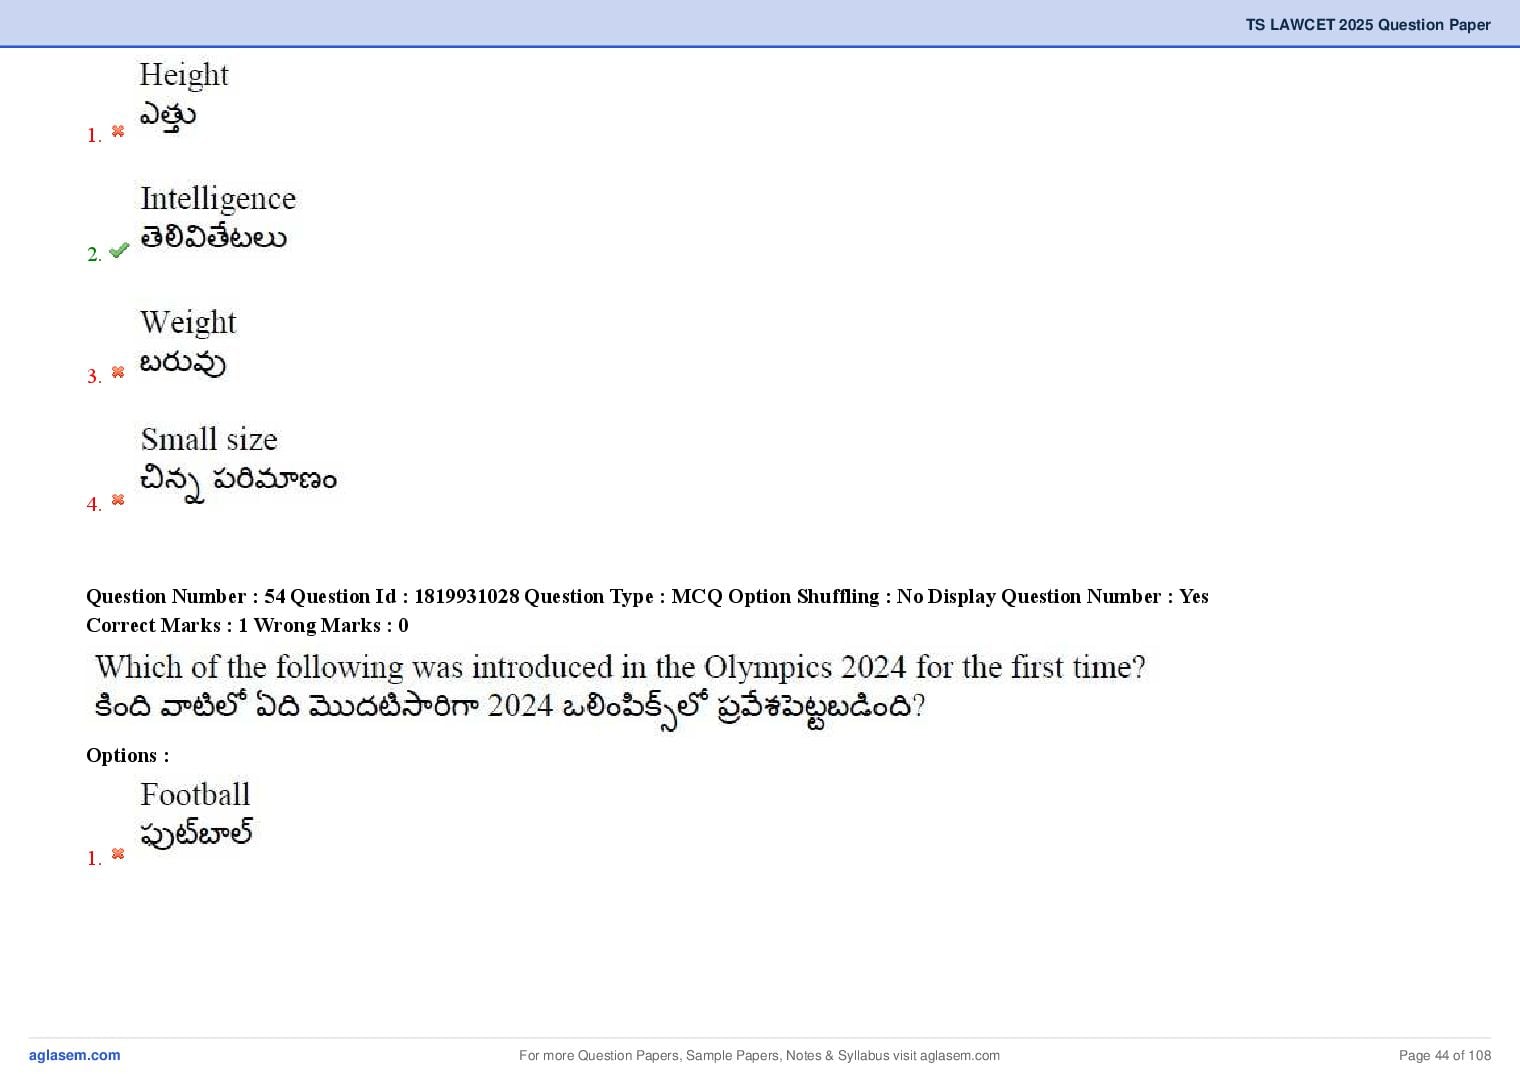Click red cross icon beside Weight option
Image resolution: width=1520 pixels, height=1074 pixels.
click(118, 372)
